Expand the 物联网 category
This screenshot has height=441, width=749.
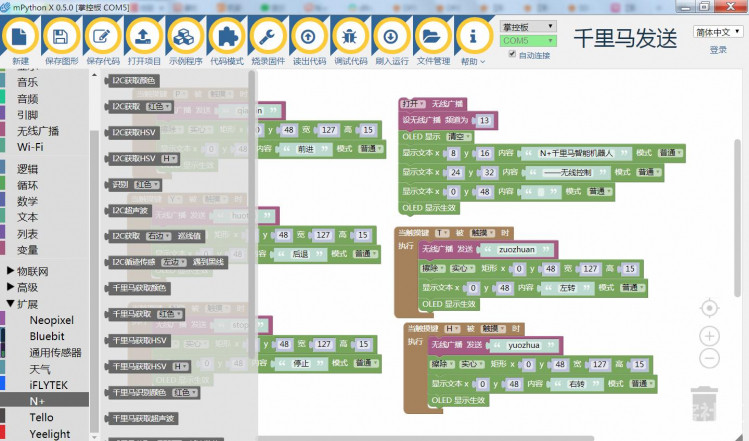pos(28,271)
